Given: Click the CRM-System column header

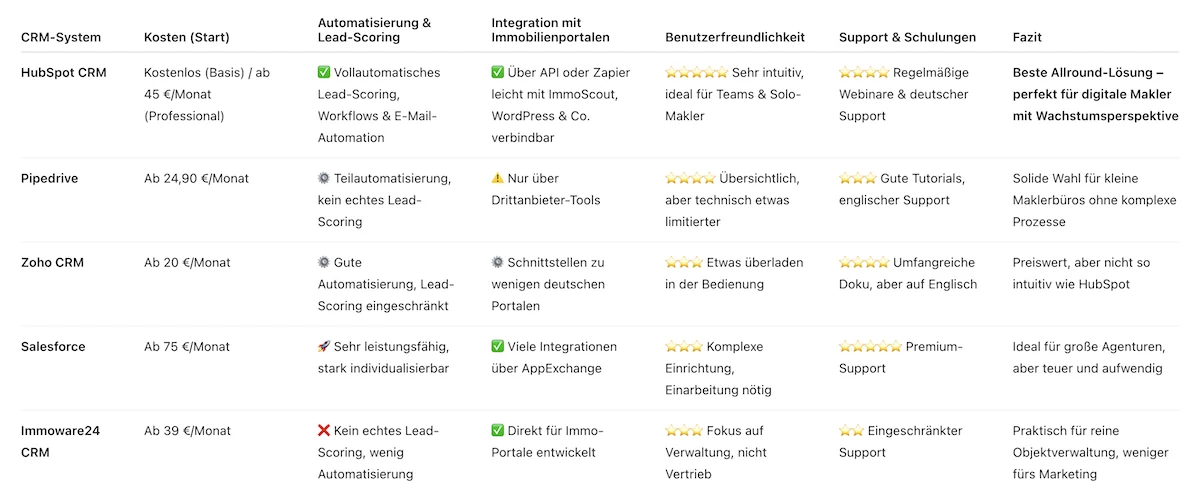Looking at the screenshot, I should (x=59, y=38).
